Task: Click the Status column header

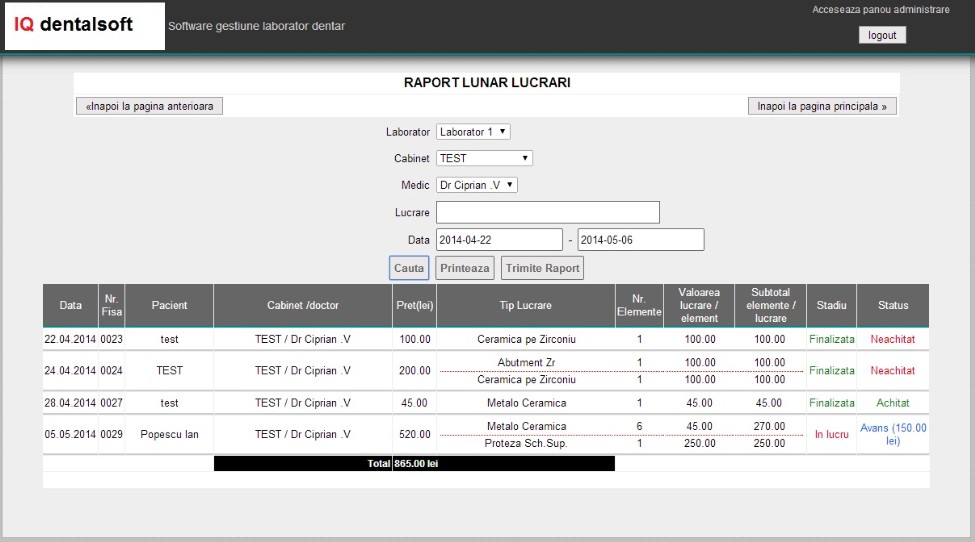Action: pos(893,305)
